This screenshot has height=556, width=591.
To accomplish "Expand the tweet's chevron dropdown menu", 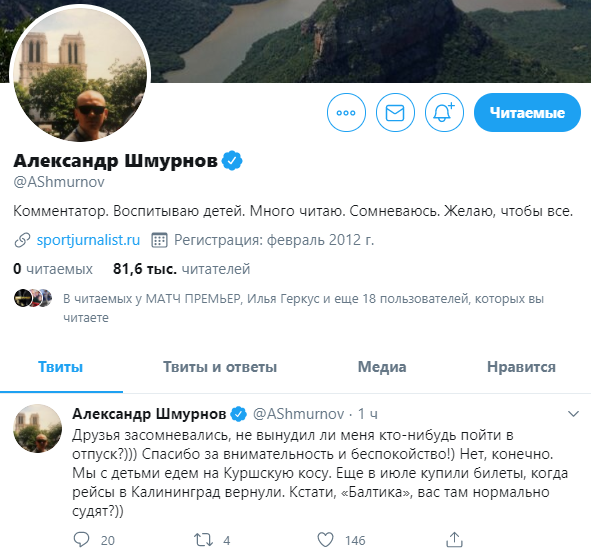I will tap(573, 414).
